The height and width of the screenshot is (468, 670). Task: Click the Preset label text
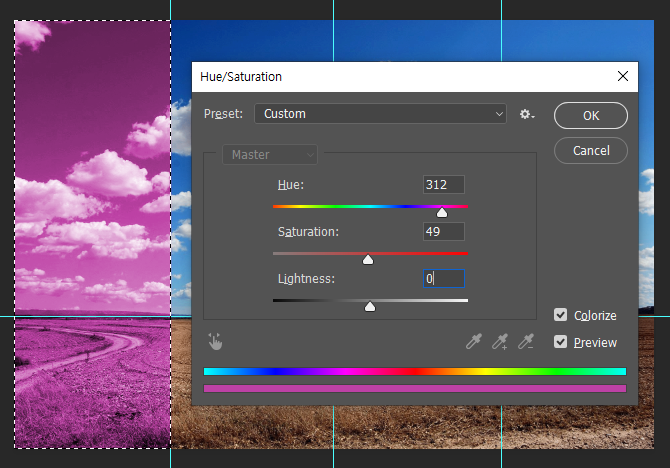point(223,114)
